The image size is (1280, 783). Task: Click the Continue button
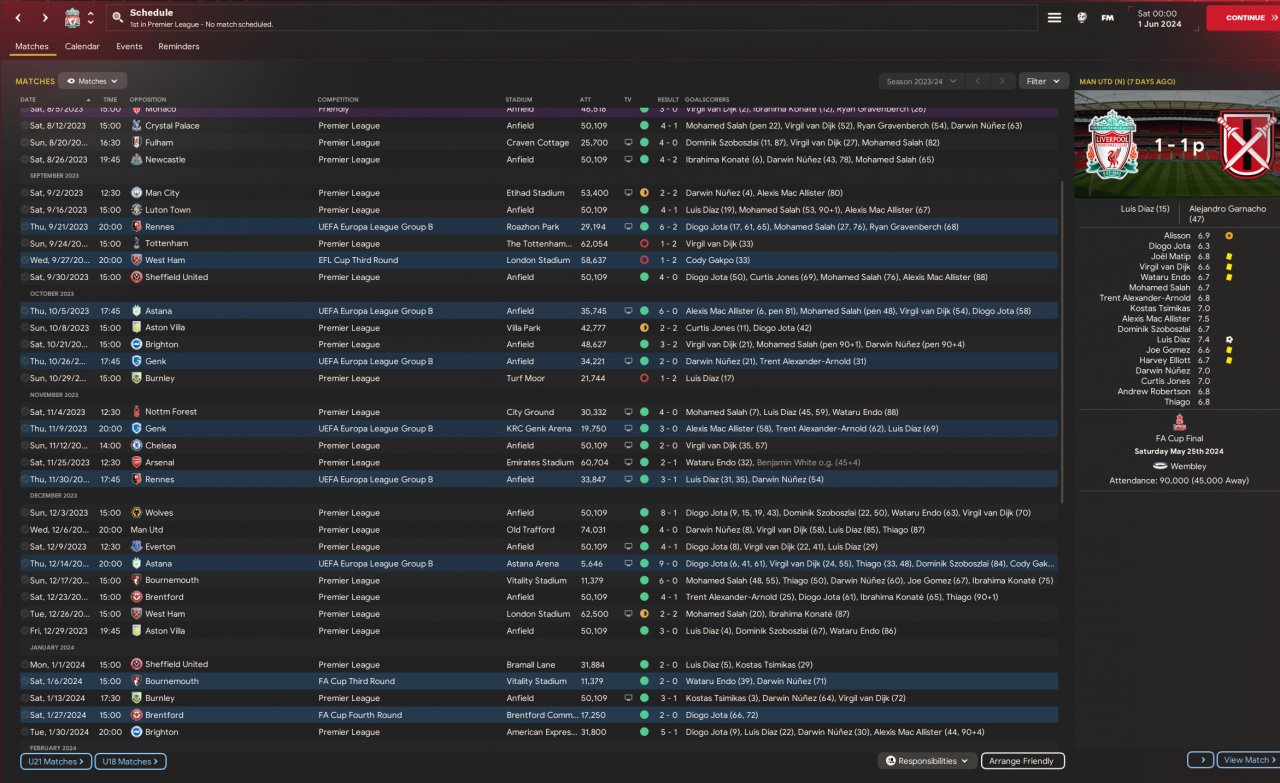pyautogui.click(x=1243, y=18)
